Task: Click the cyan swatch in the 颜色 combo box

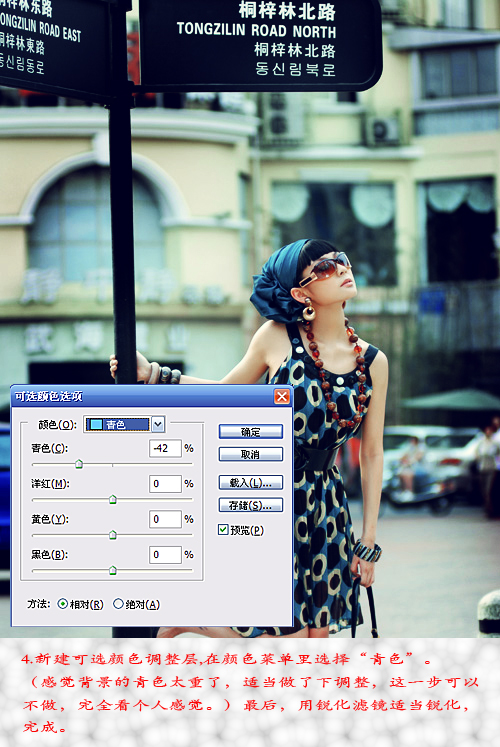Action: (96, 424)
